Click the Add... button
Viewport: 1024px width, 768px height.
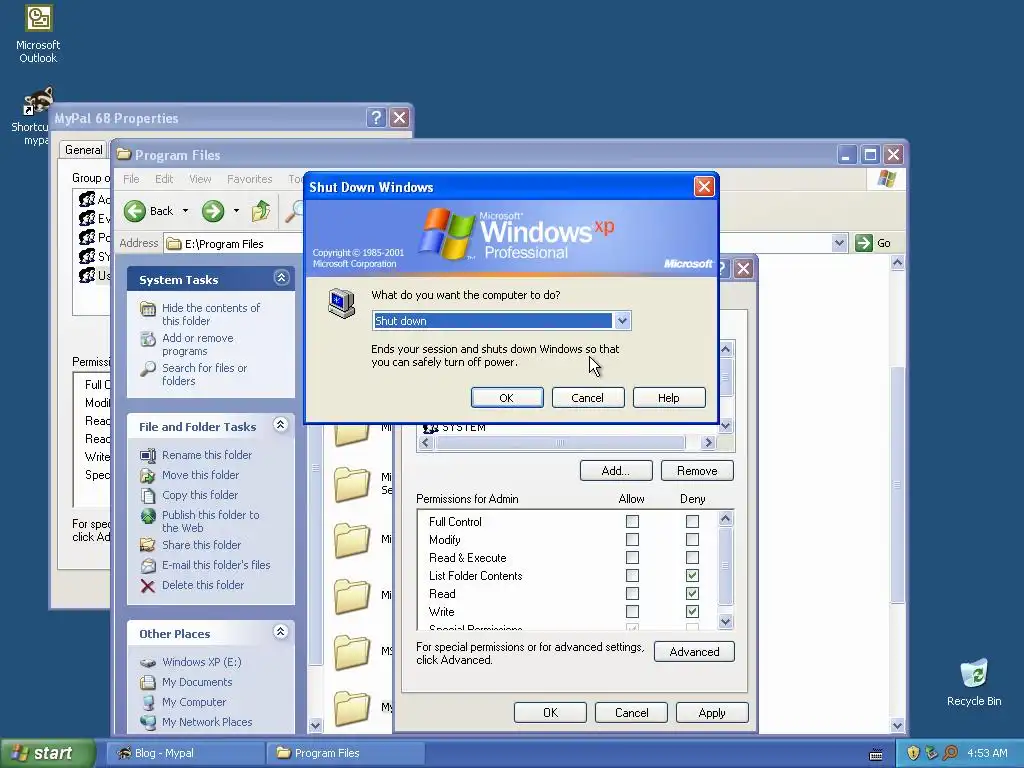coord(616,471)
